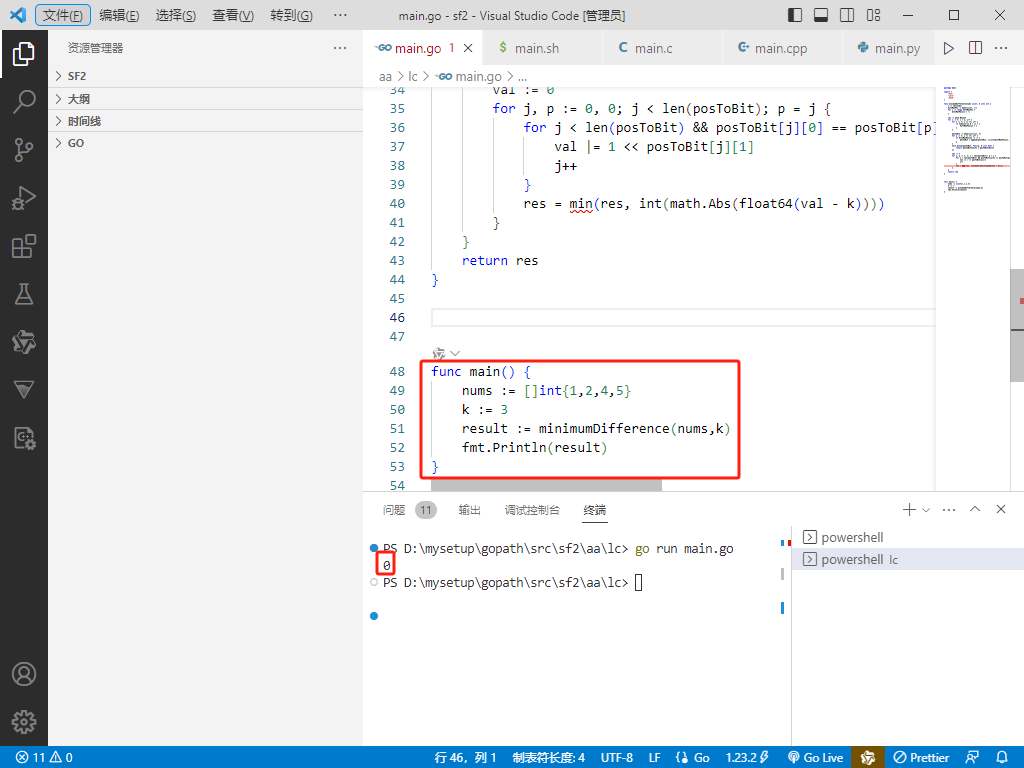1024x768 pixels.
Task: Open the 文件(F) menu
Action: (63, 15)
